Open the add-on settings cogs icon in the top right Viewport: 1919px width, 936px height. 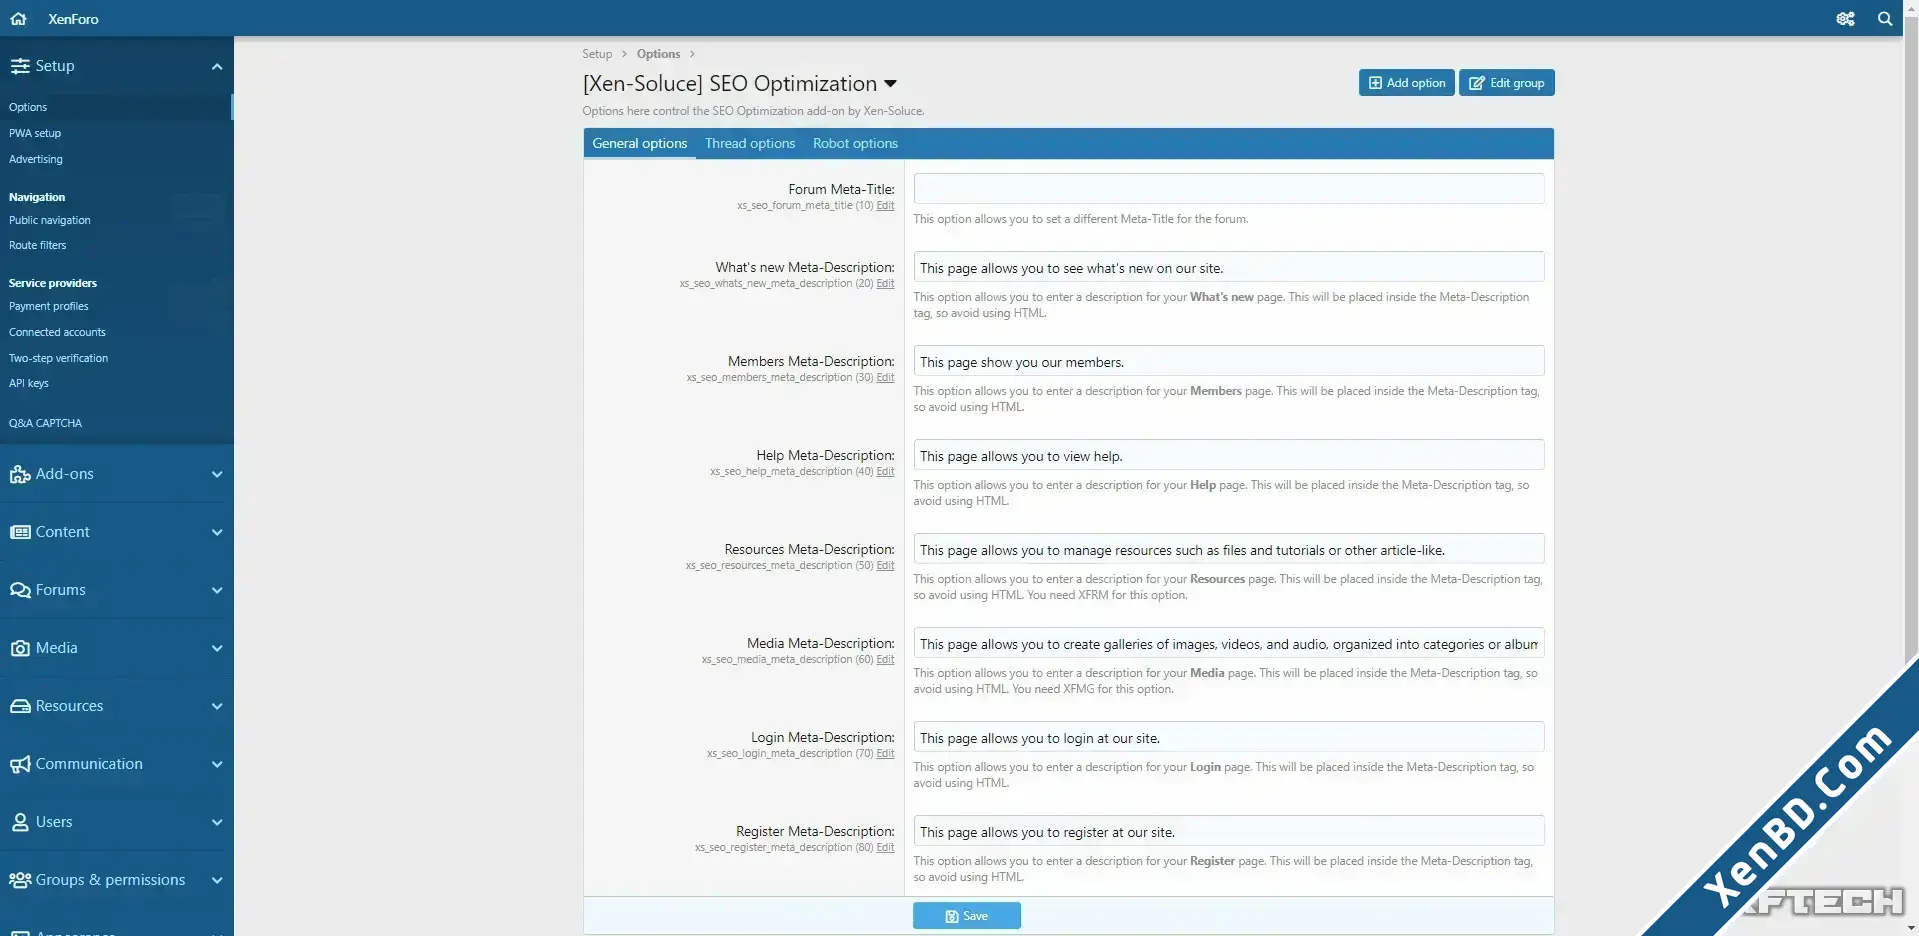(1845, 18)
